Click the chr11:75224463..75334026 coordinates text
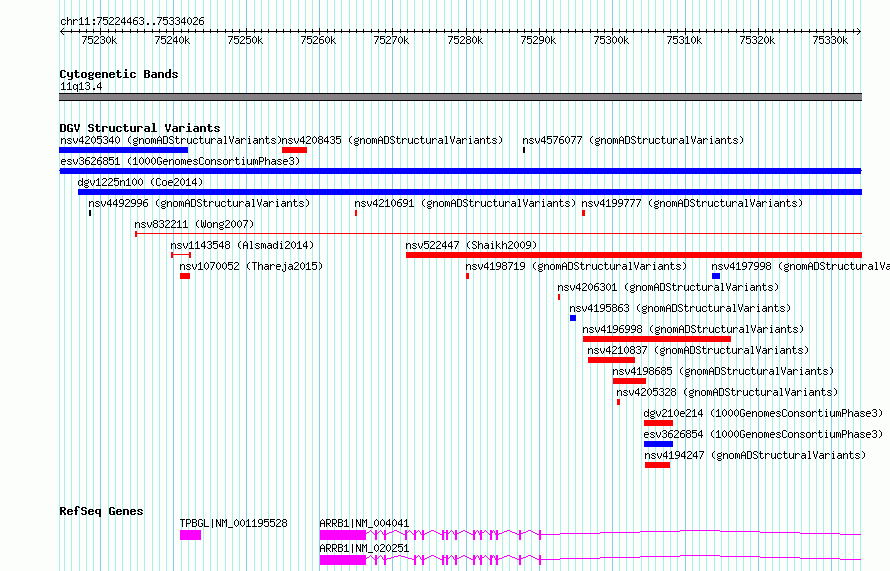890x571 pixels. (x=132, y=22)
